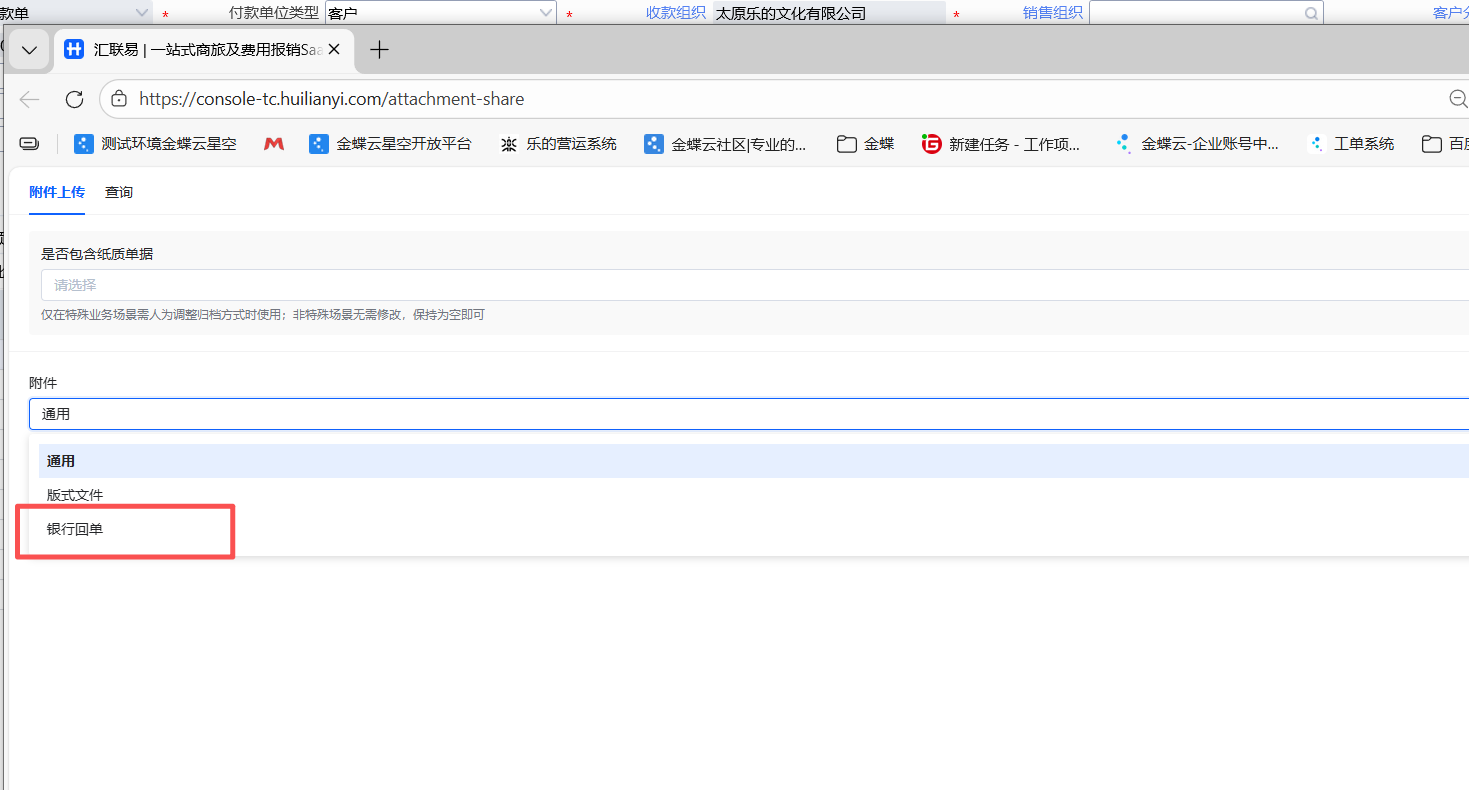
Task: Open the 金蝶 bookmarks folder
Action: (866, 144)
